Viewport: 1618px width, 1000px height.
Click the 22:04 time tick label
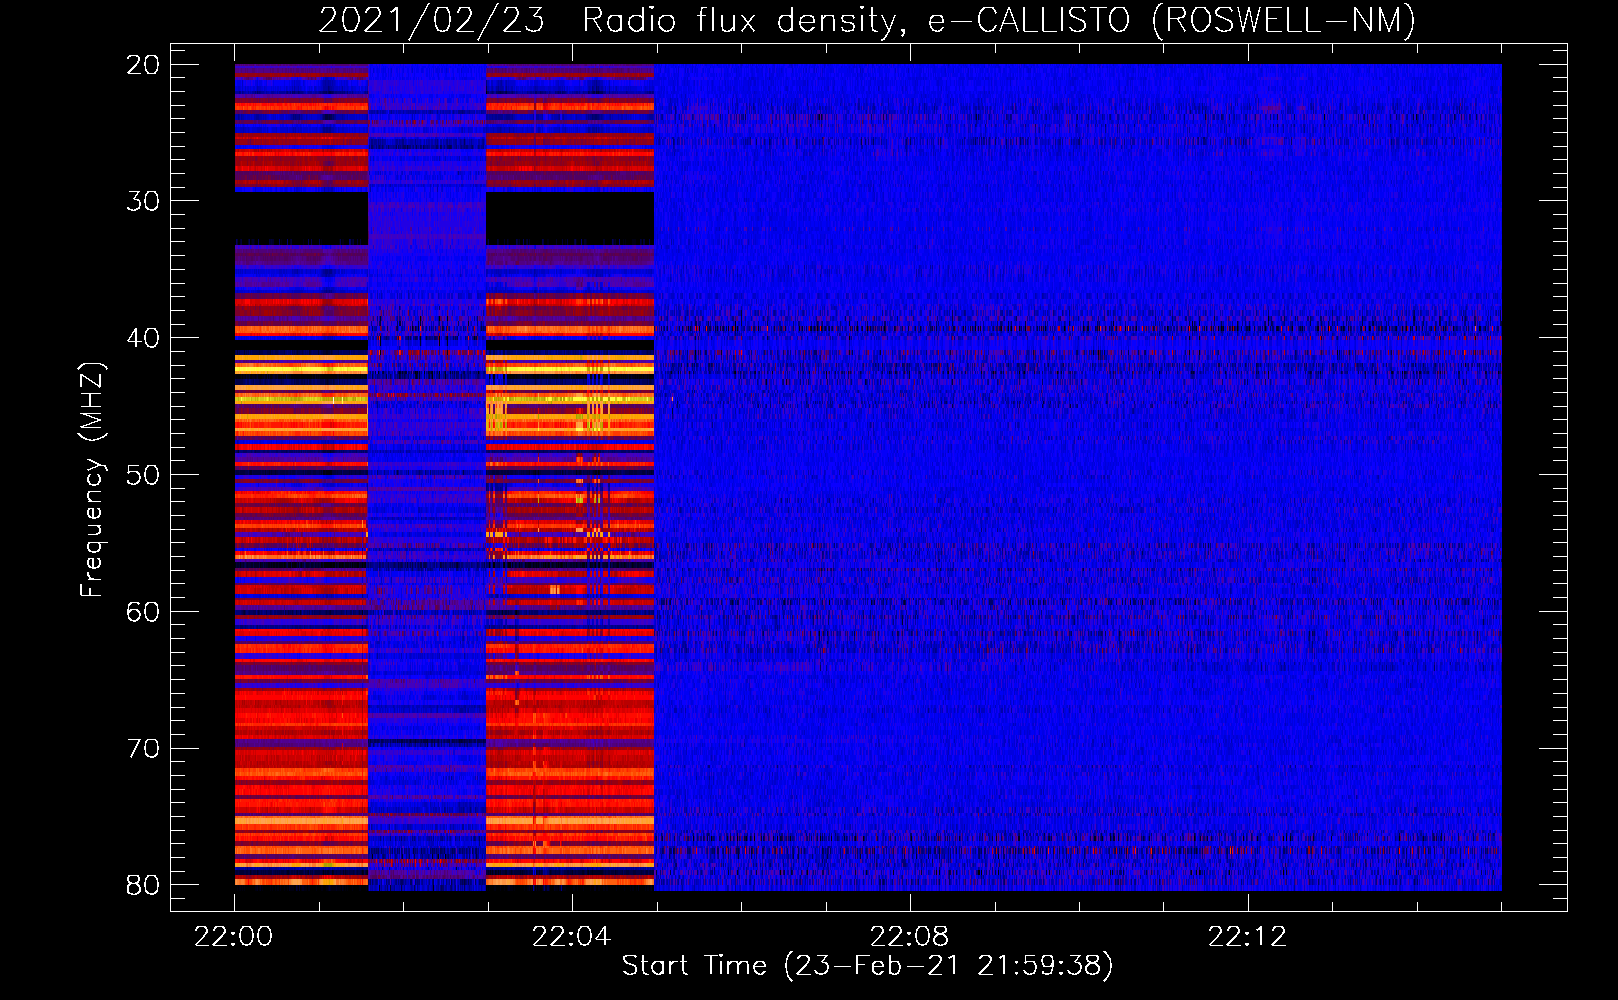[571, 937]
